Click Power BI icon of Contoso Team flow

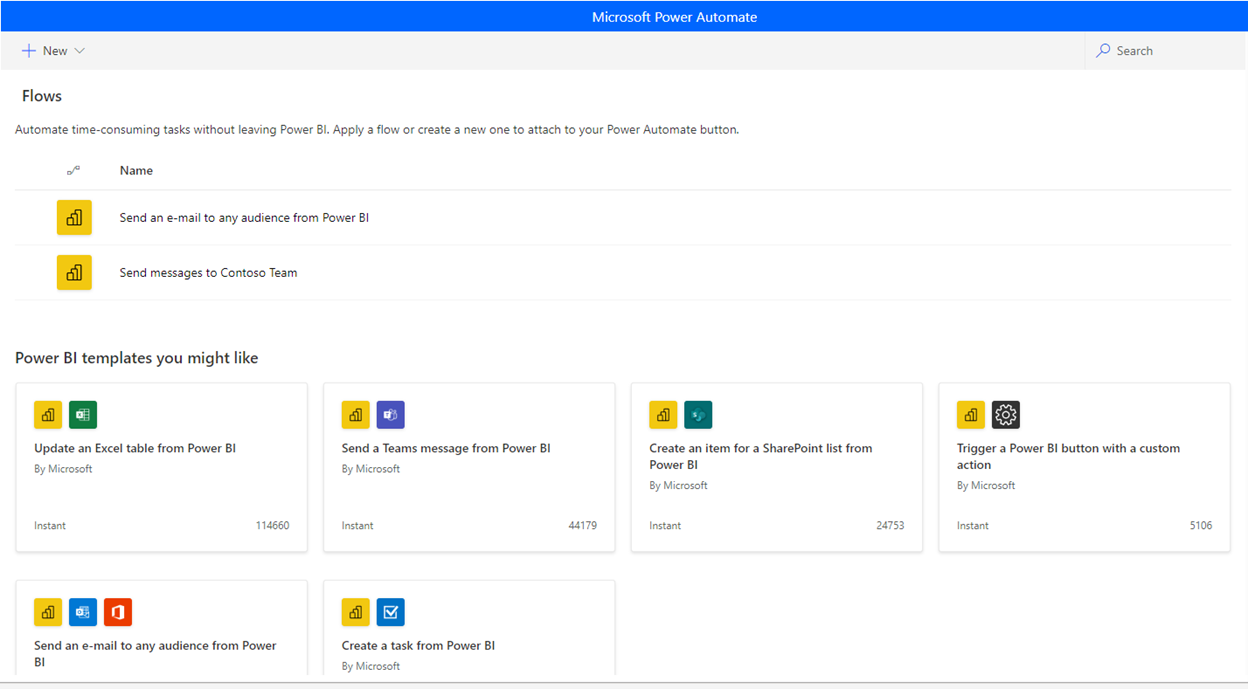pos(74,273)
